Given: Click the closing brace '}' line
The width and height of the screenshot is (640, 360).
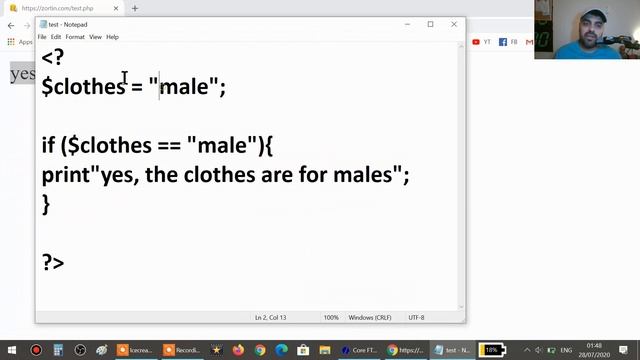Looking at the screenshot, I should coord(46,204).
